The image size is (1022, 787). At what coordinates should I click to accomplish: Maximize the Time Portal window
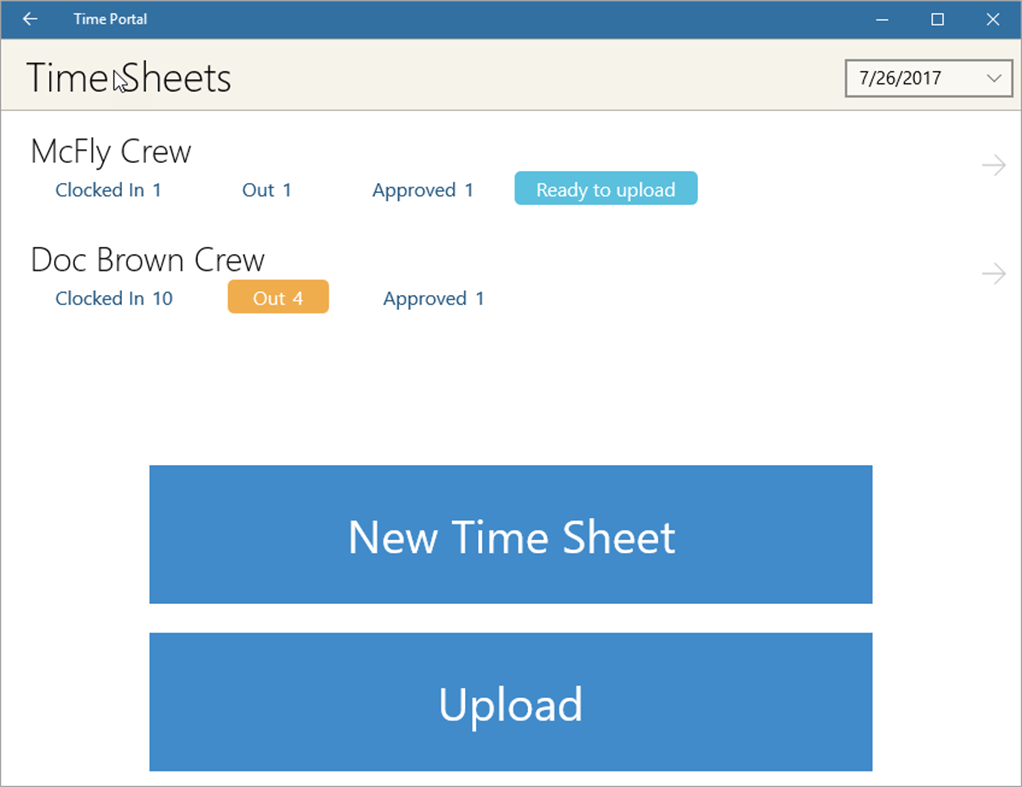coord(937,19)
